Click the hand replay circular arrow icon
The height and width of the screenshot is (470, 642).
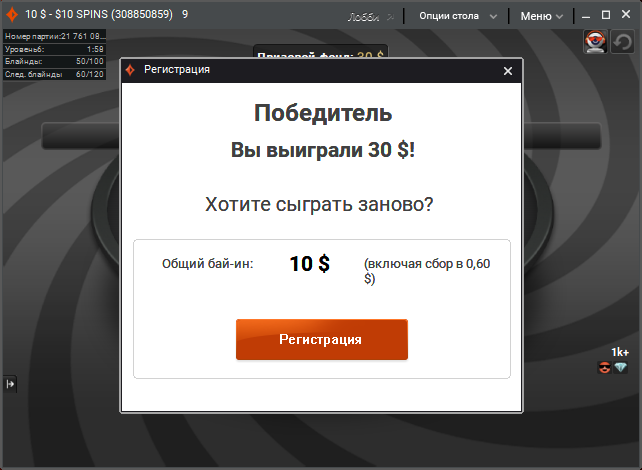[x=622, y=42]
